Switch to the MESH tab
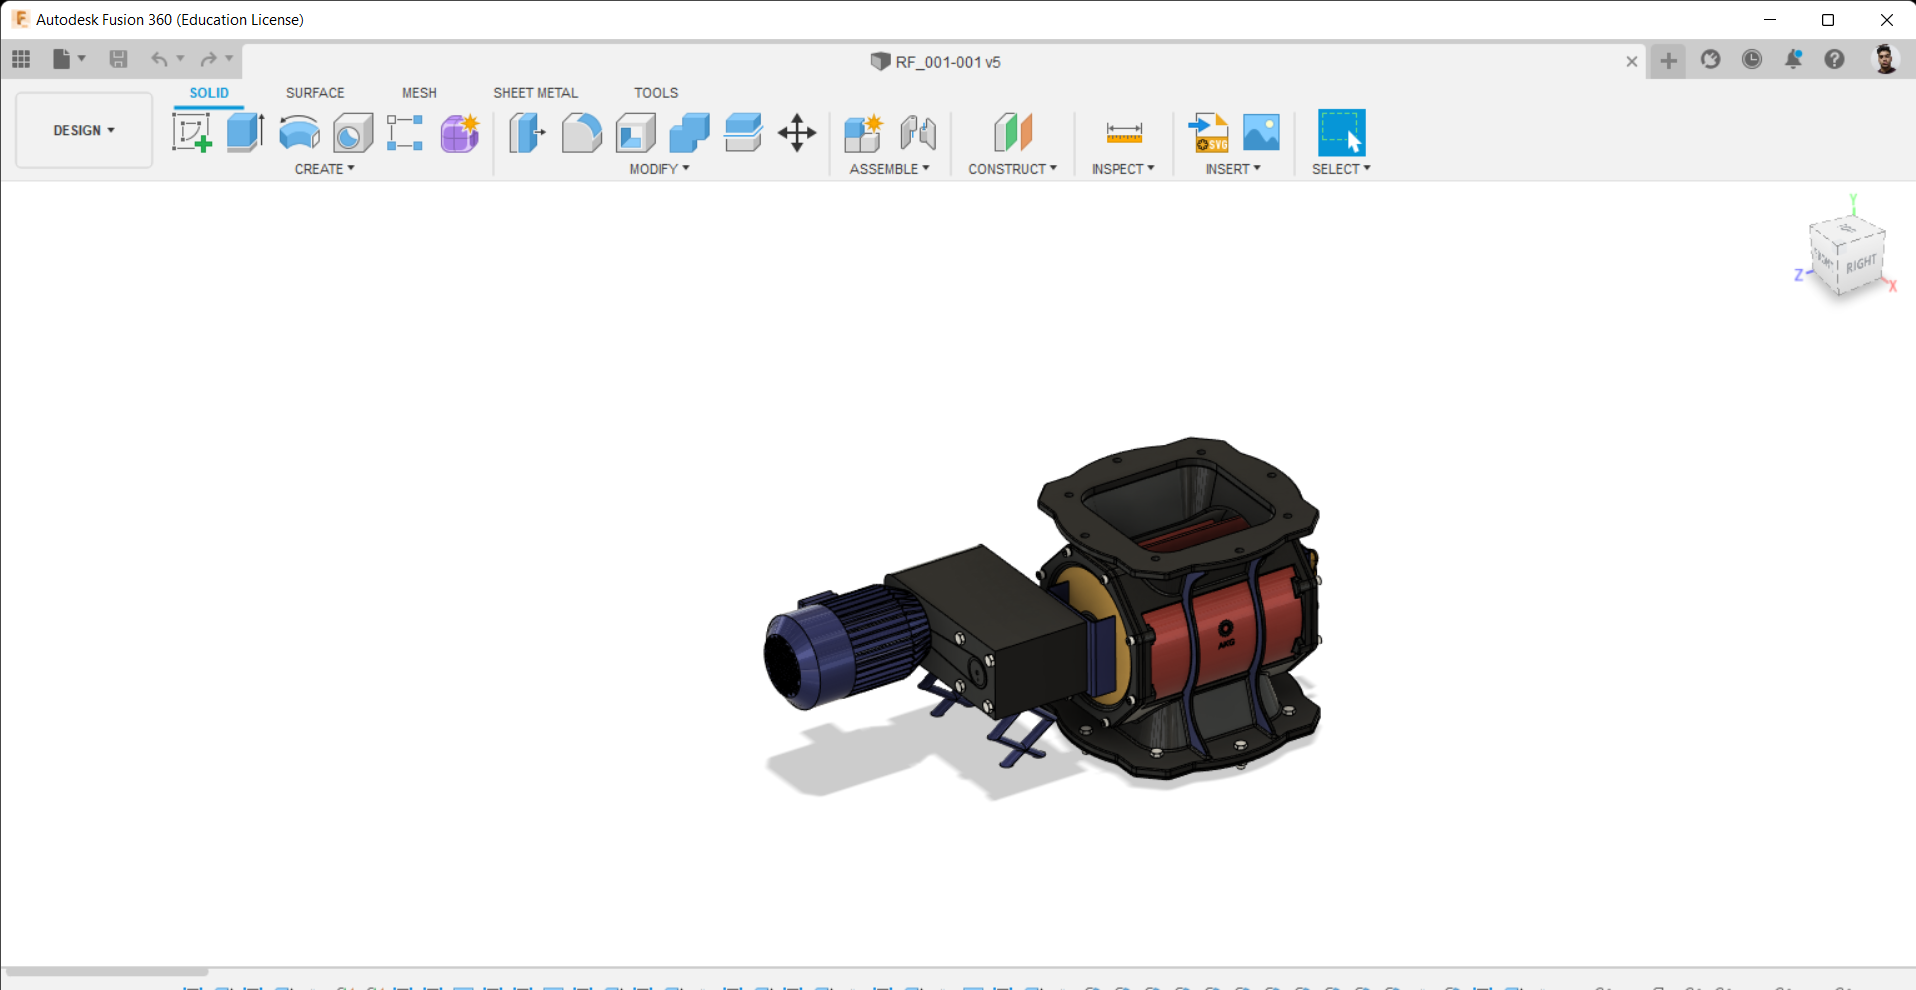The width and height of the screenshot is (1916, 990). (419, 93)
